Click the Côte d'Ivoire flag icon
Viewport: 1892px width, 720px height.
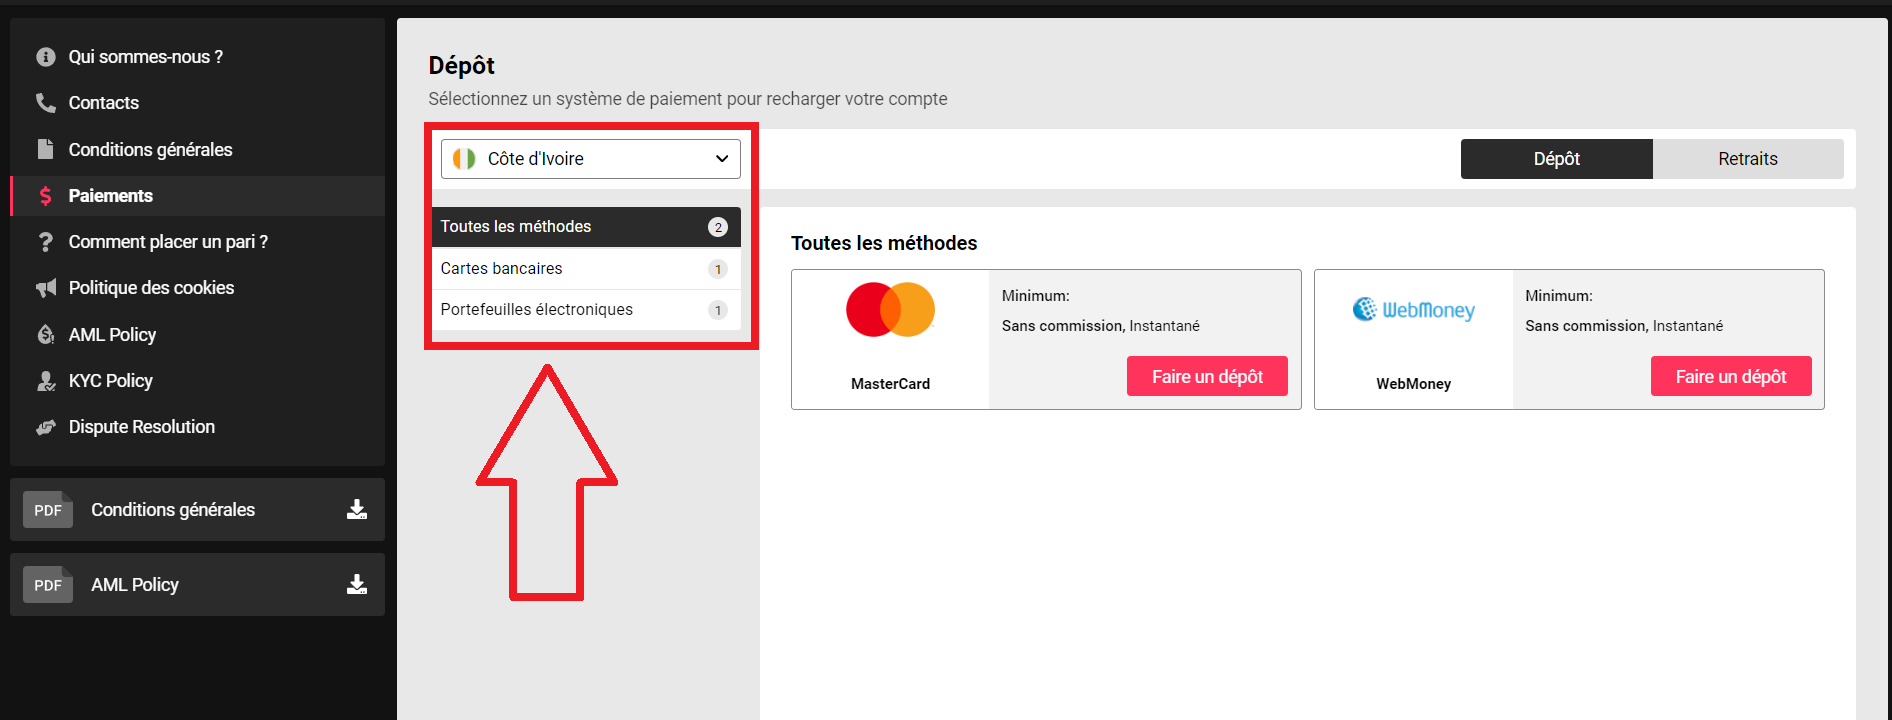click(x=464, y=159)
